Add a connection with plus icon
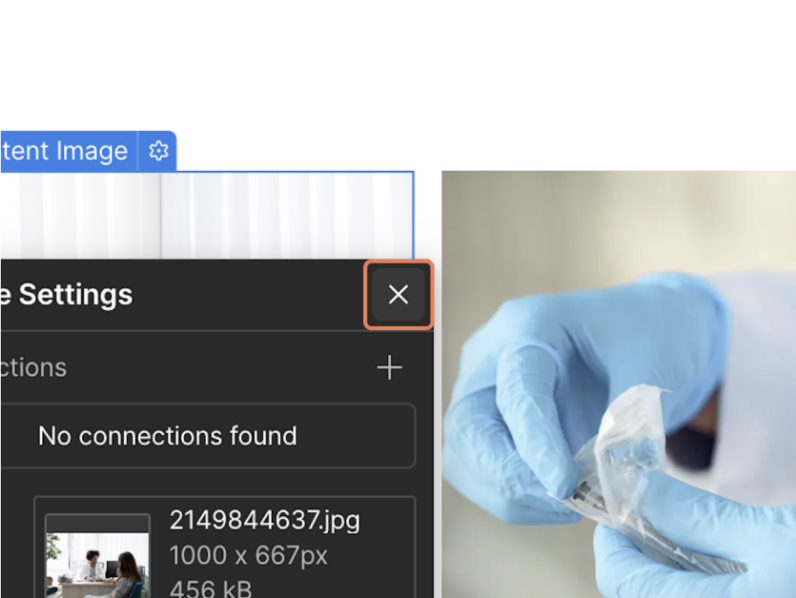Screen dimensions: 796x598 [x=389, y=367]
